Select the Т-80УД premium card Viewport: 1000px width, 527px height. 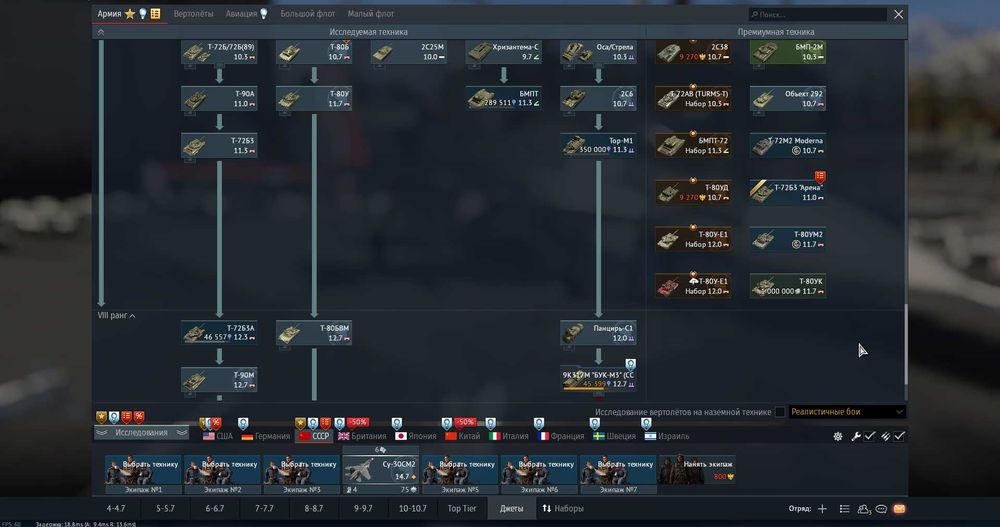pyautogui.click(x=693, y=193)
